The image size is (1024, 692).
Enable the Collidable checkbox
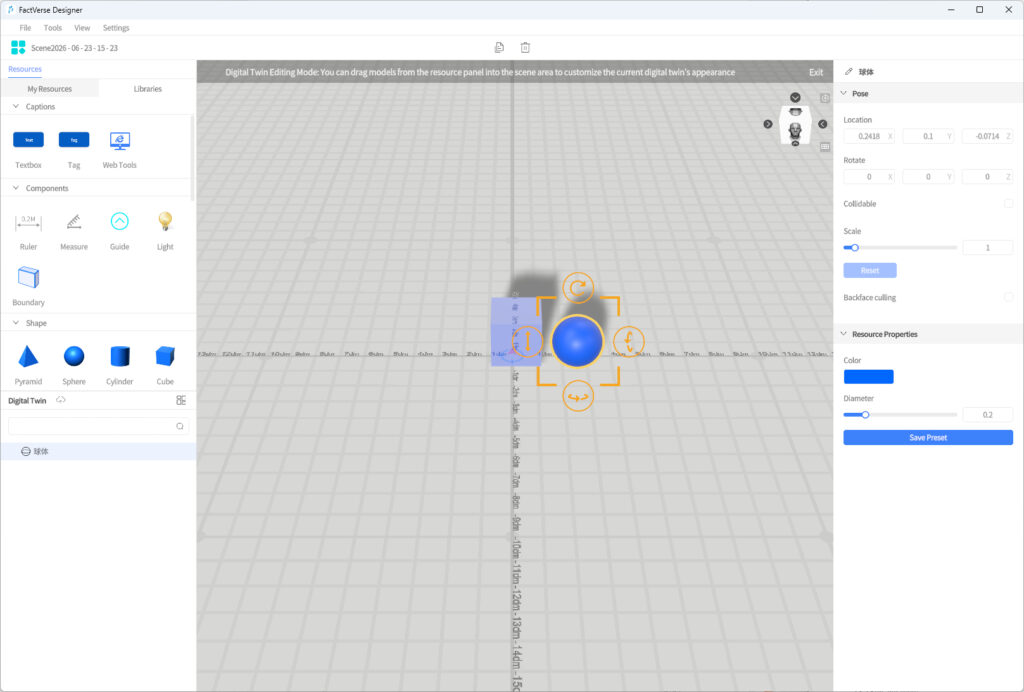(1008, 204)
